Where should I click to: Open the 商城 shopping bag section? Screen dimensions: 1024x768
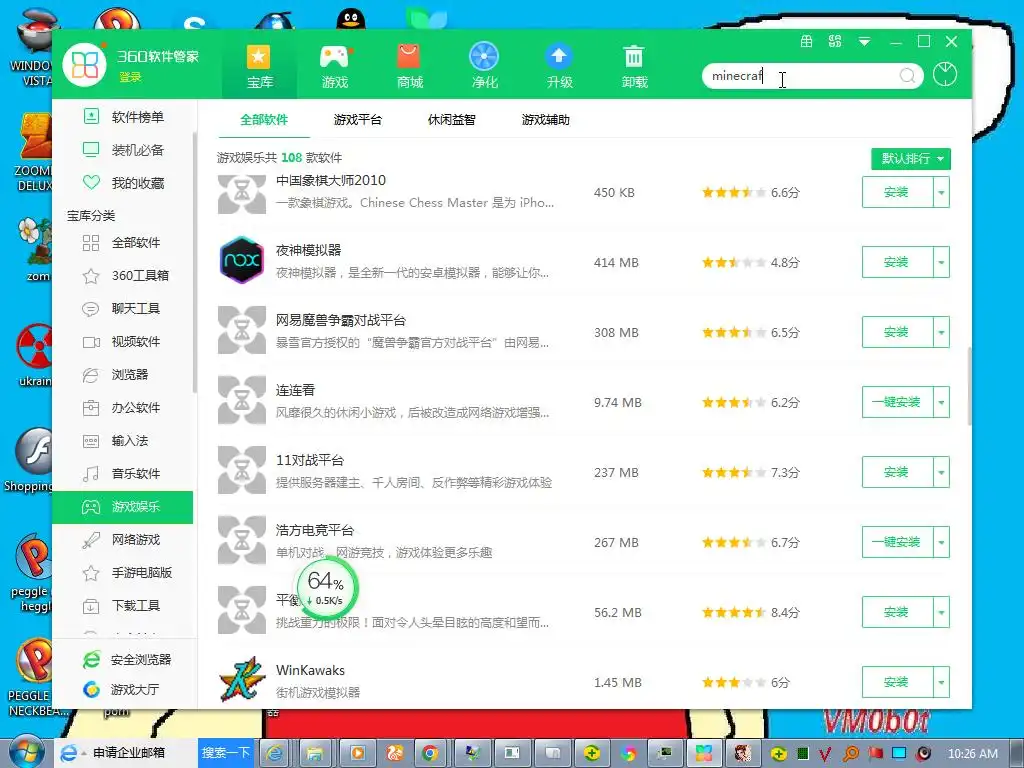pos(409,66)
